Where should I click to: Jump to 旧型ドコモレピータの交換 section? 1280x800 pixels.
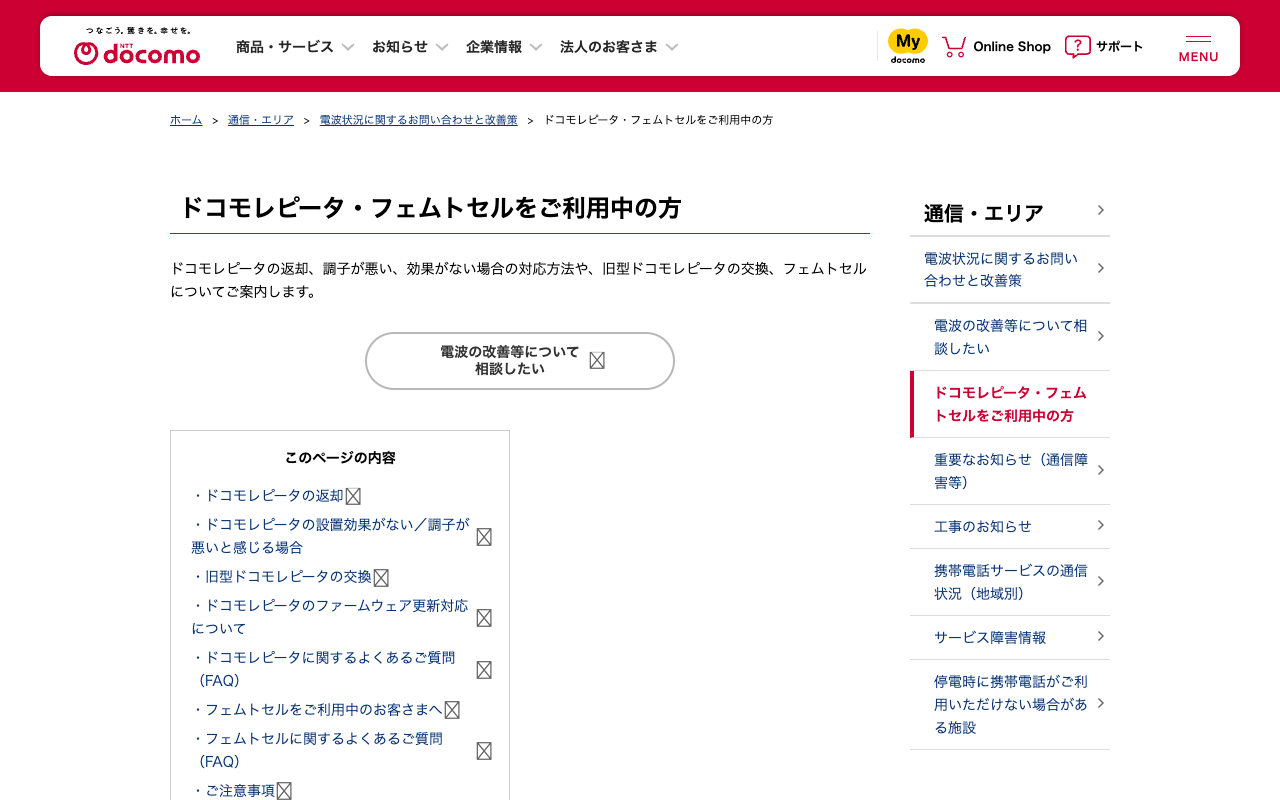coord(282,577)
